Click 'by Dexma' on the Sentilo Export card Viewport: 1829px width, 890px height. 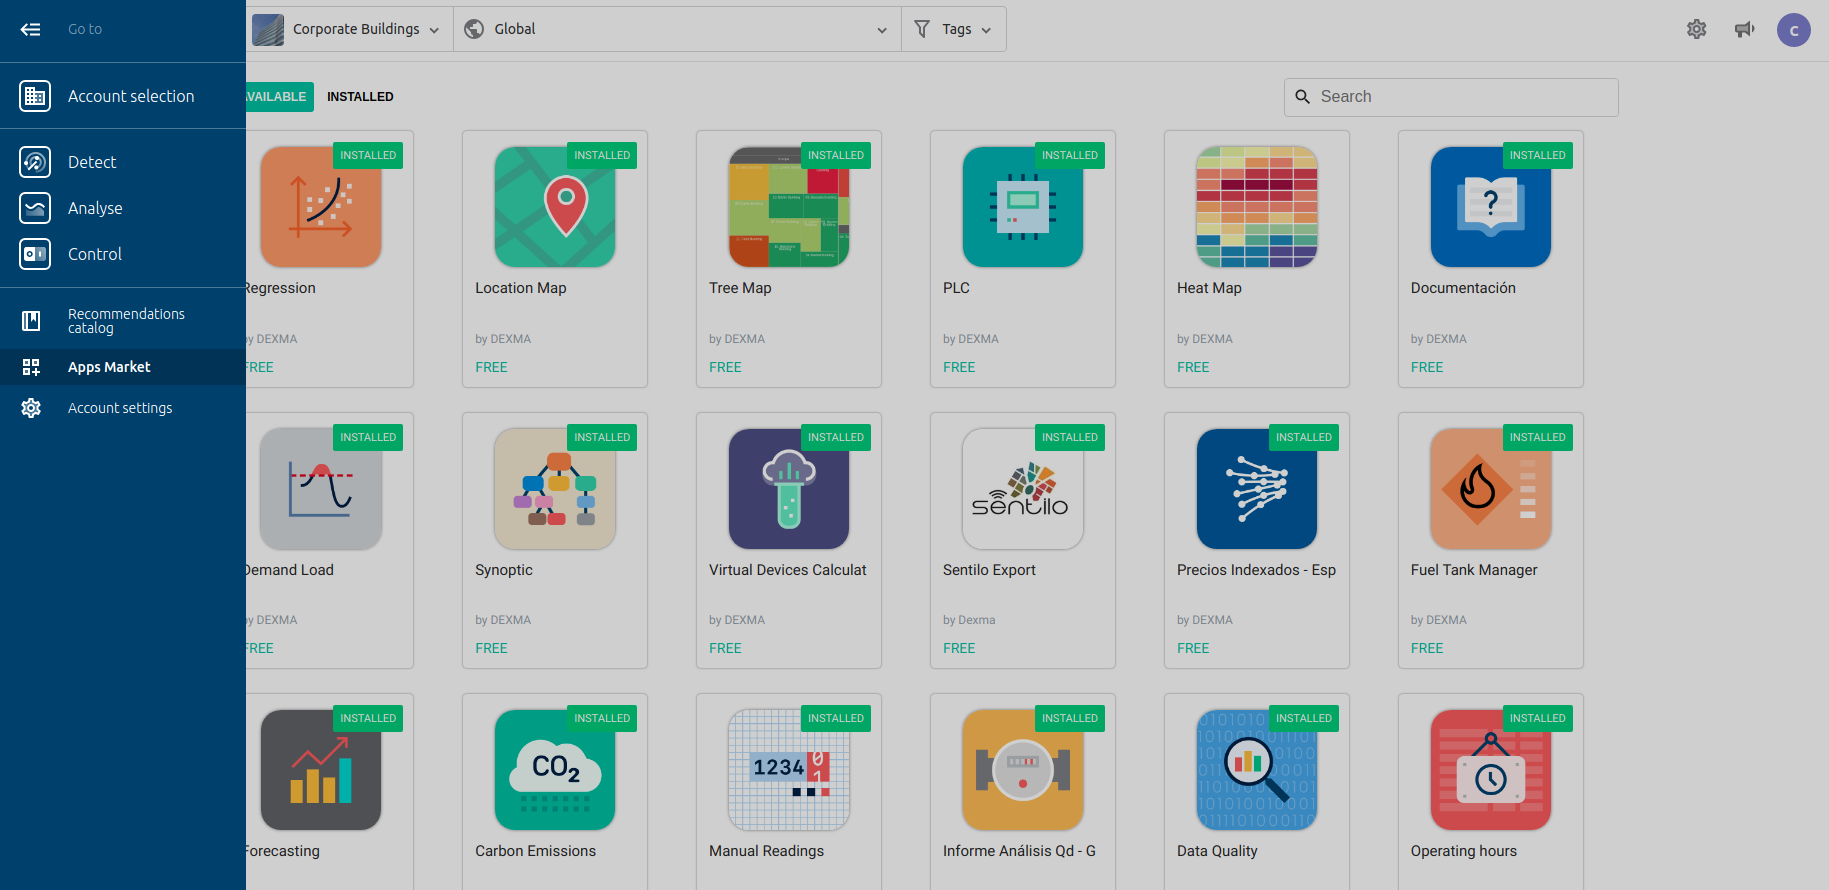[x=969, y=620]
